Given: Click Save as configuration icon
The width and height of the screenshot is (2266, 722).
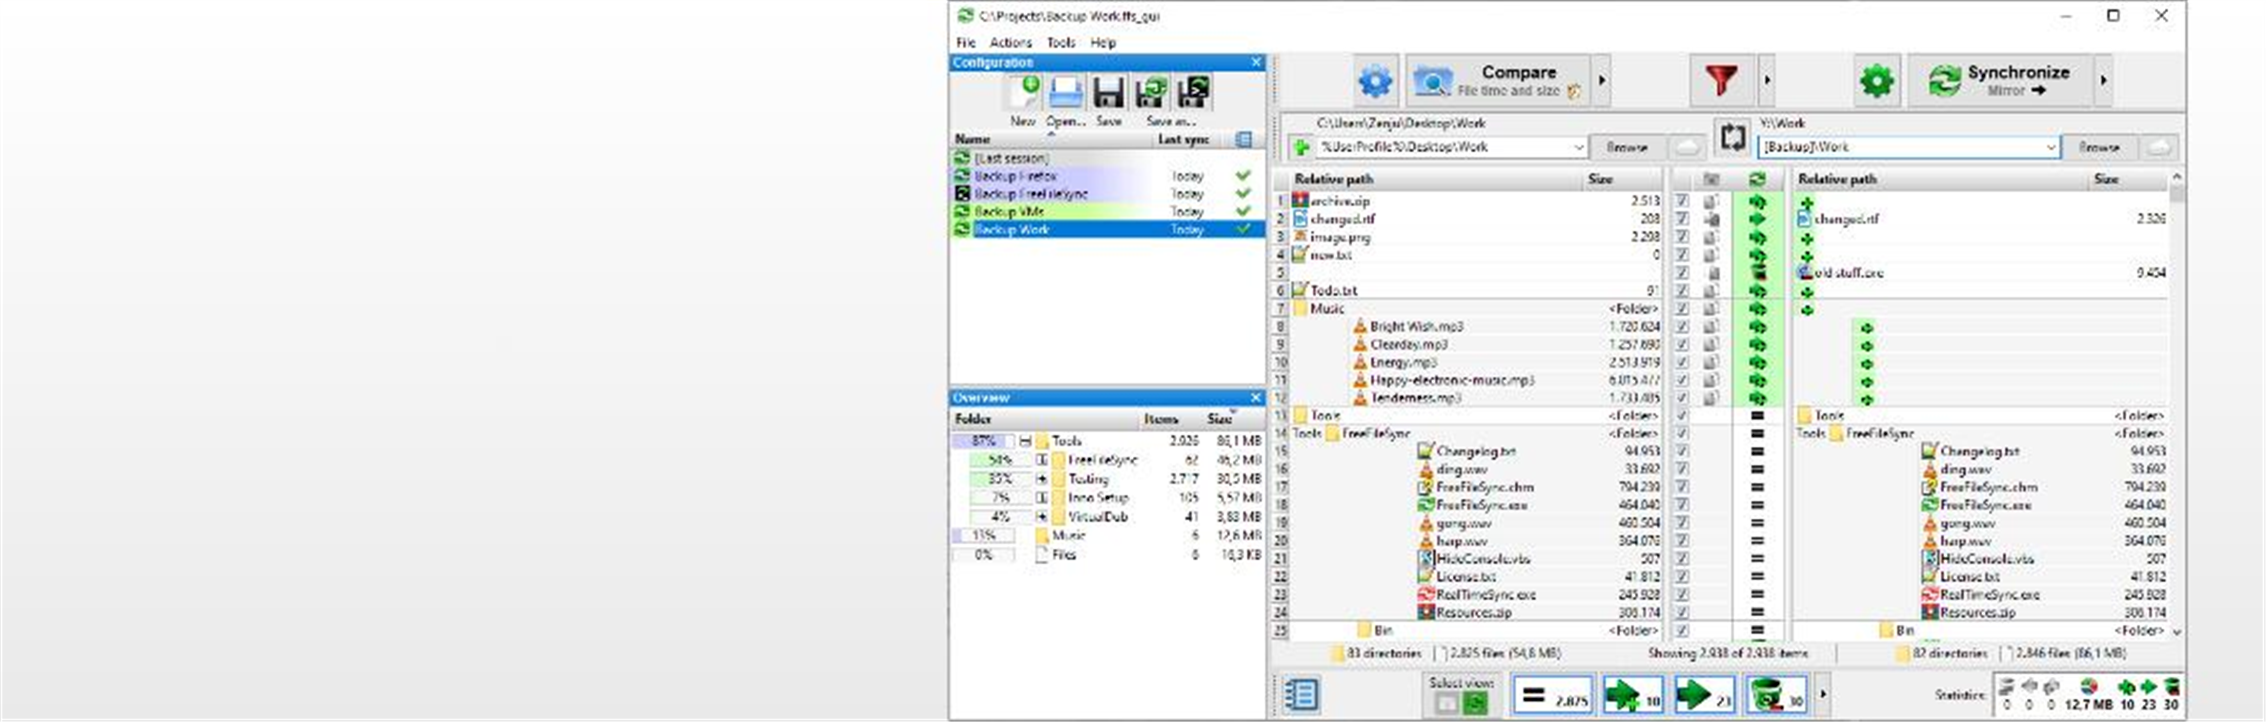Looking at the screenshot, I should 1151,93.
